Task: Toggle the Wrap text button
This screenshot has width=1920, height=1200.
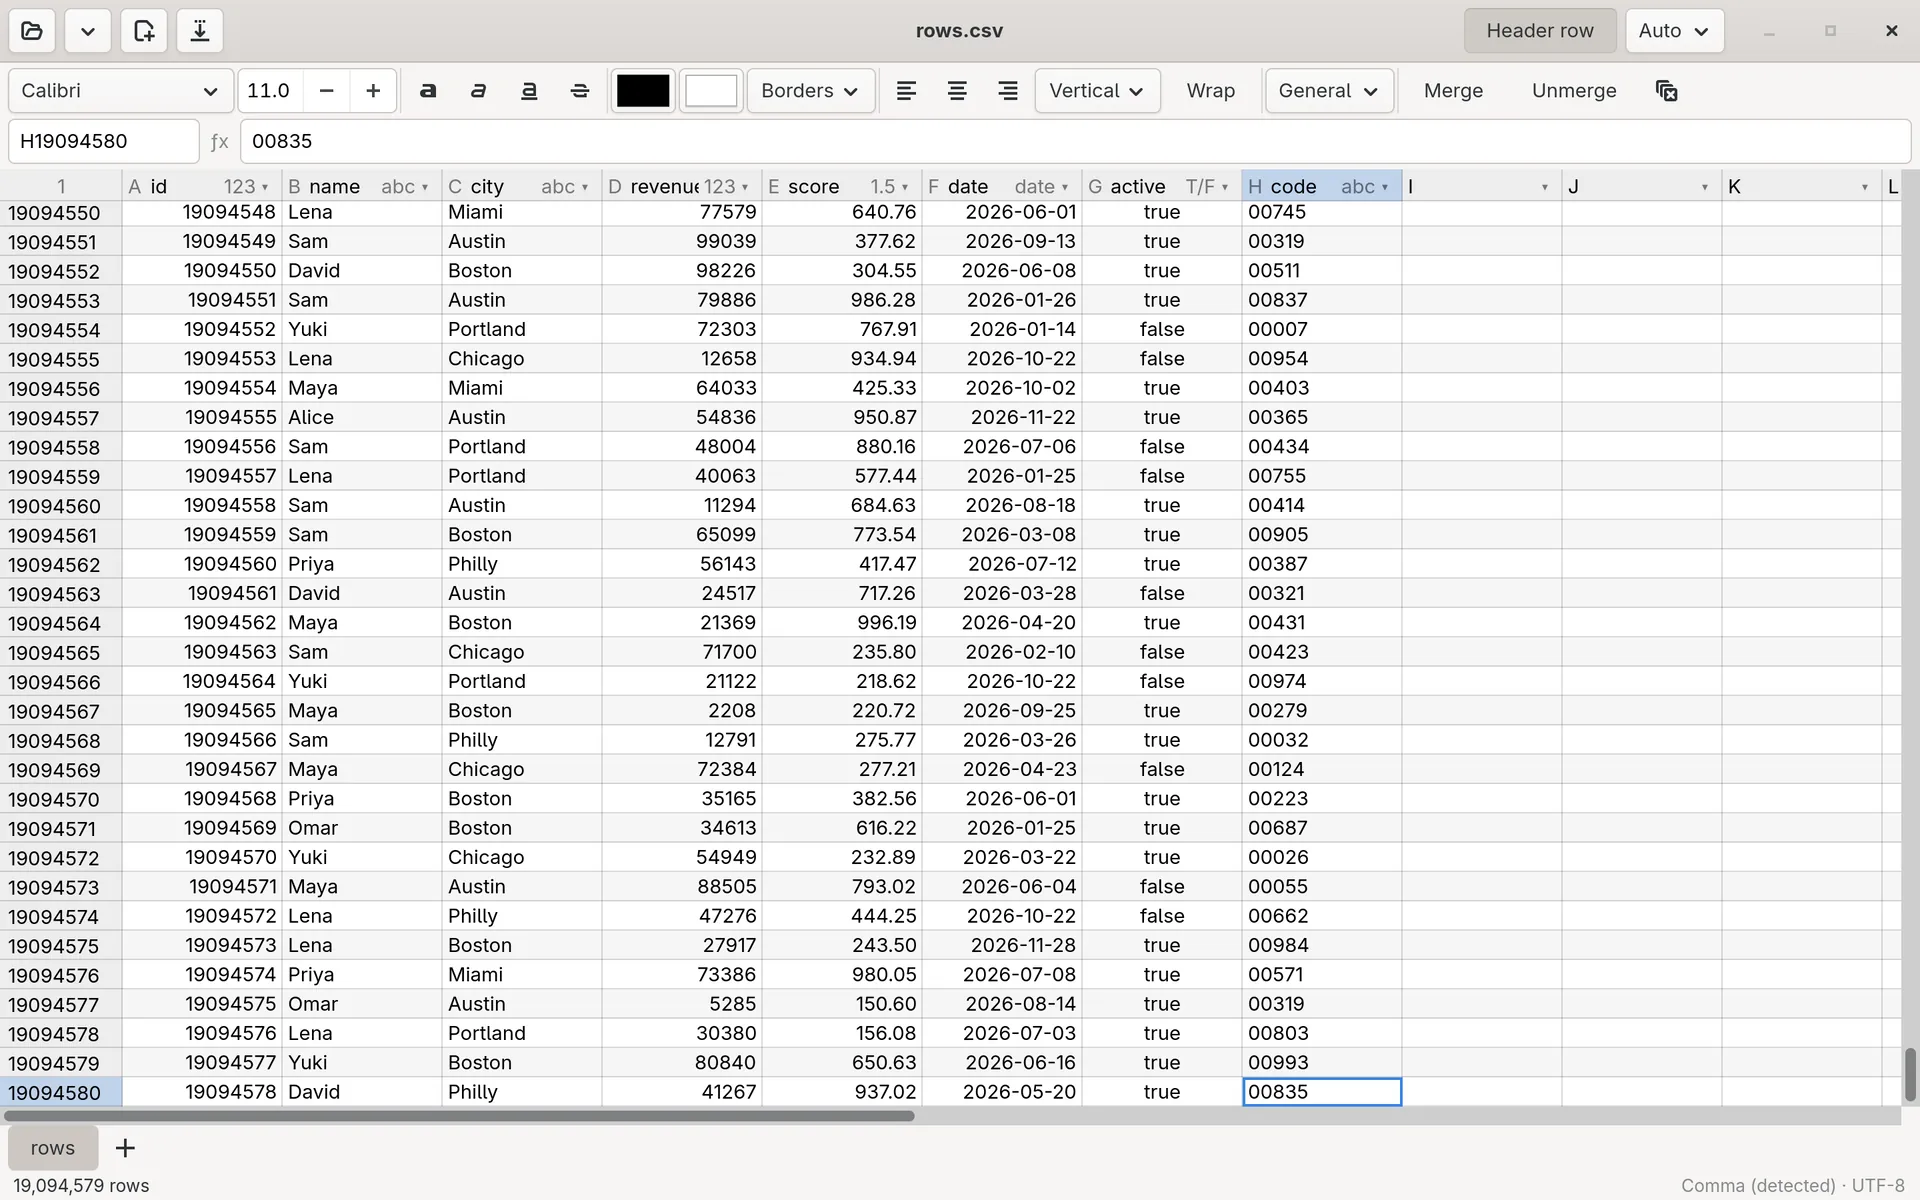Action: (1211, 91)
